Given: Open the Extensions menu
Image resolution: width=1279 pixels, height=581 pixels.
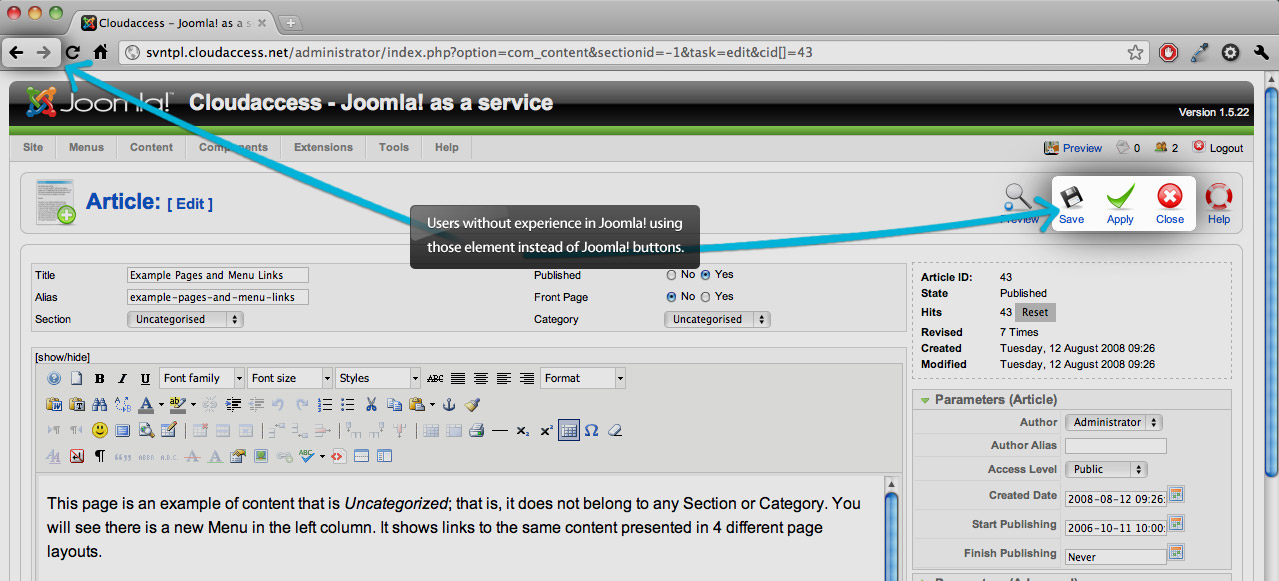Looking at the screenshot, I should tap(323, 147).
